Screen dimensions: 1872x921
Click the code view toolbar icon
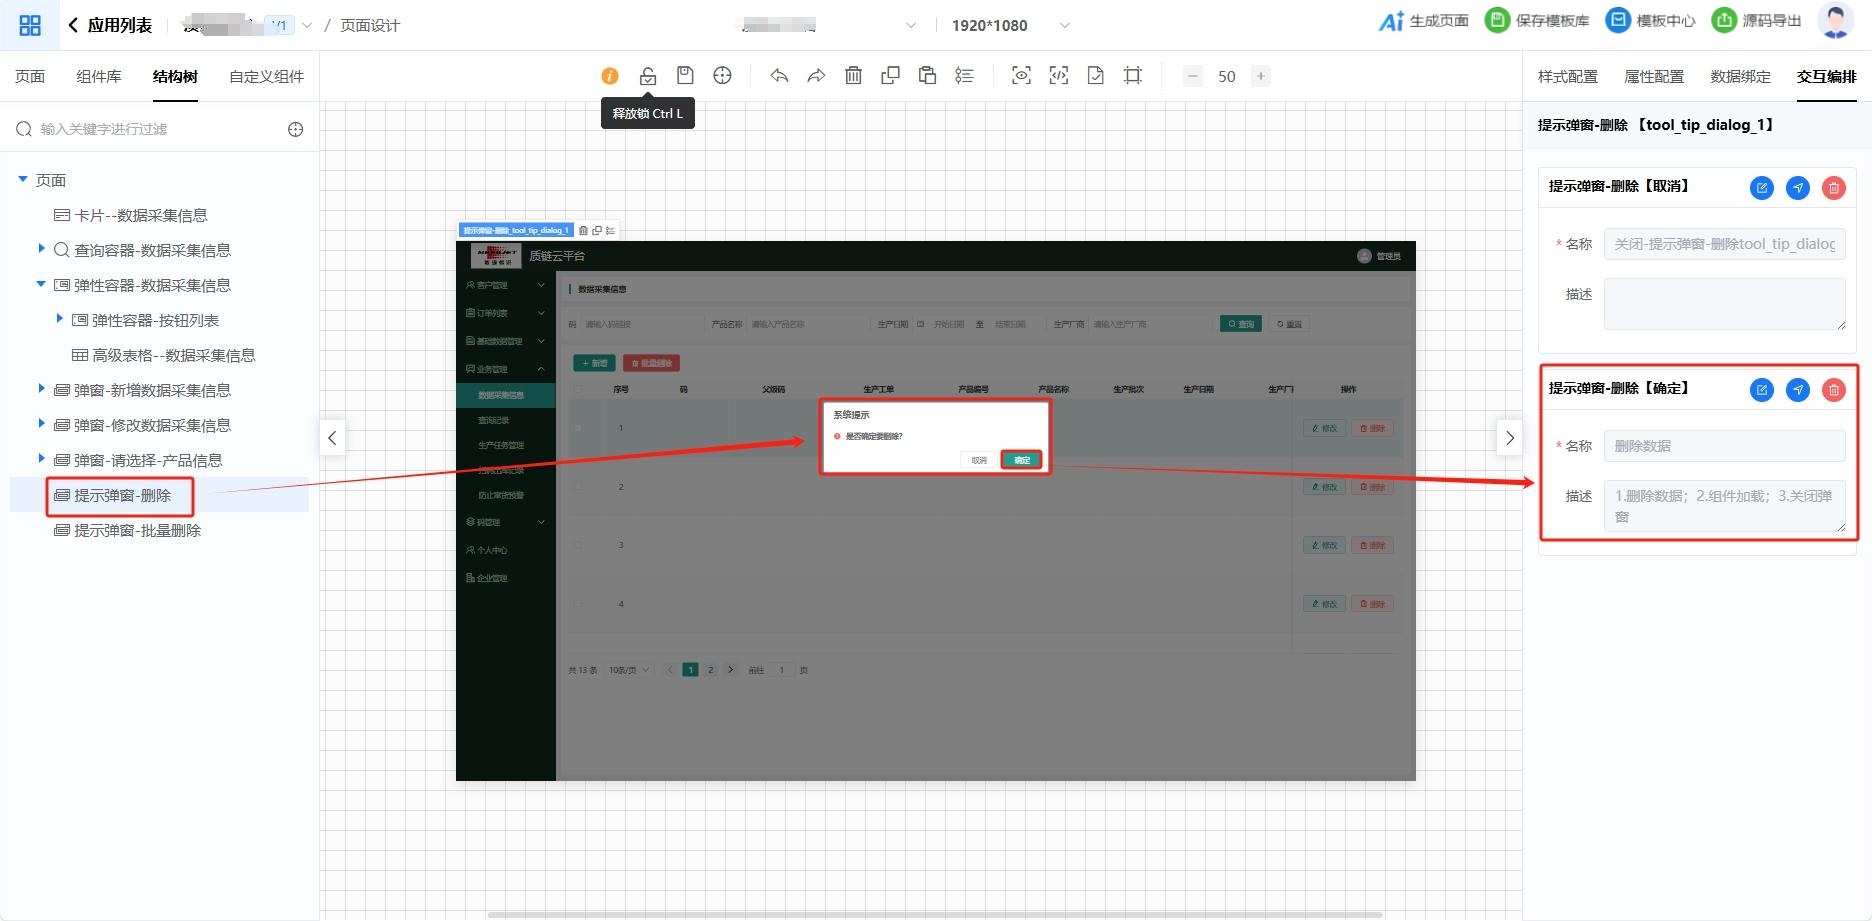1058,76
